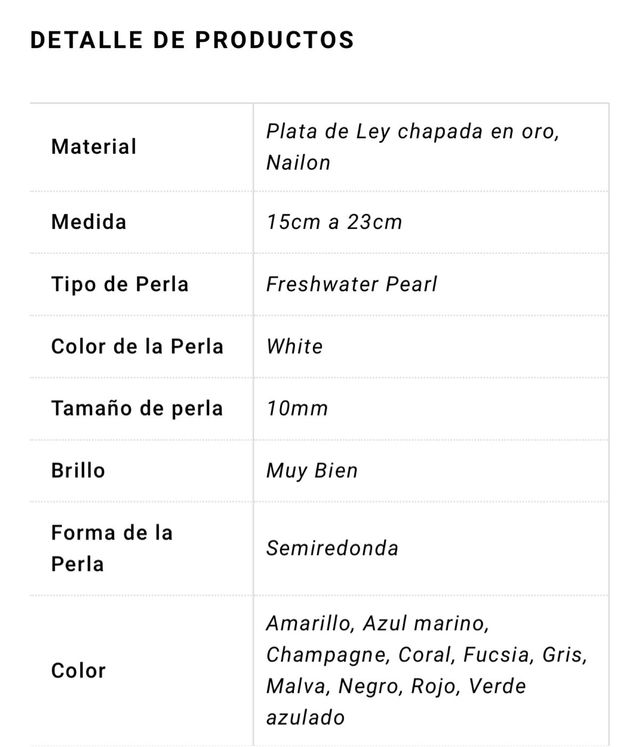Select the Medida row label
This screenshot has width=640, height=747.
point(89,222)
